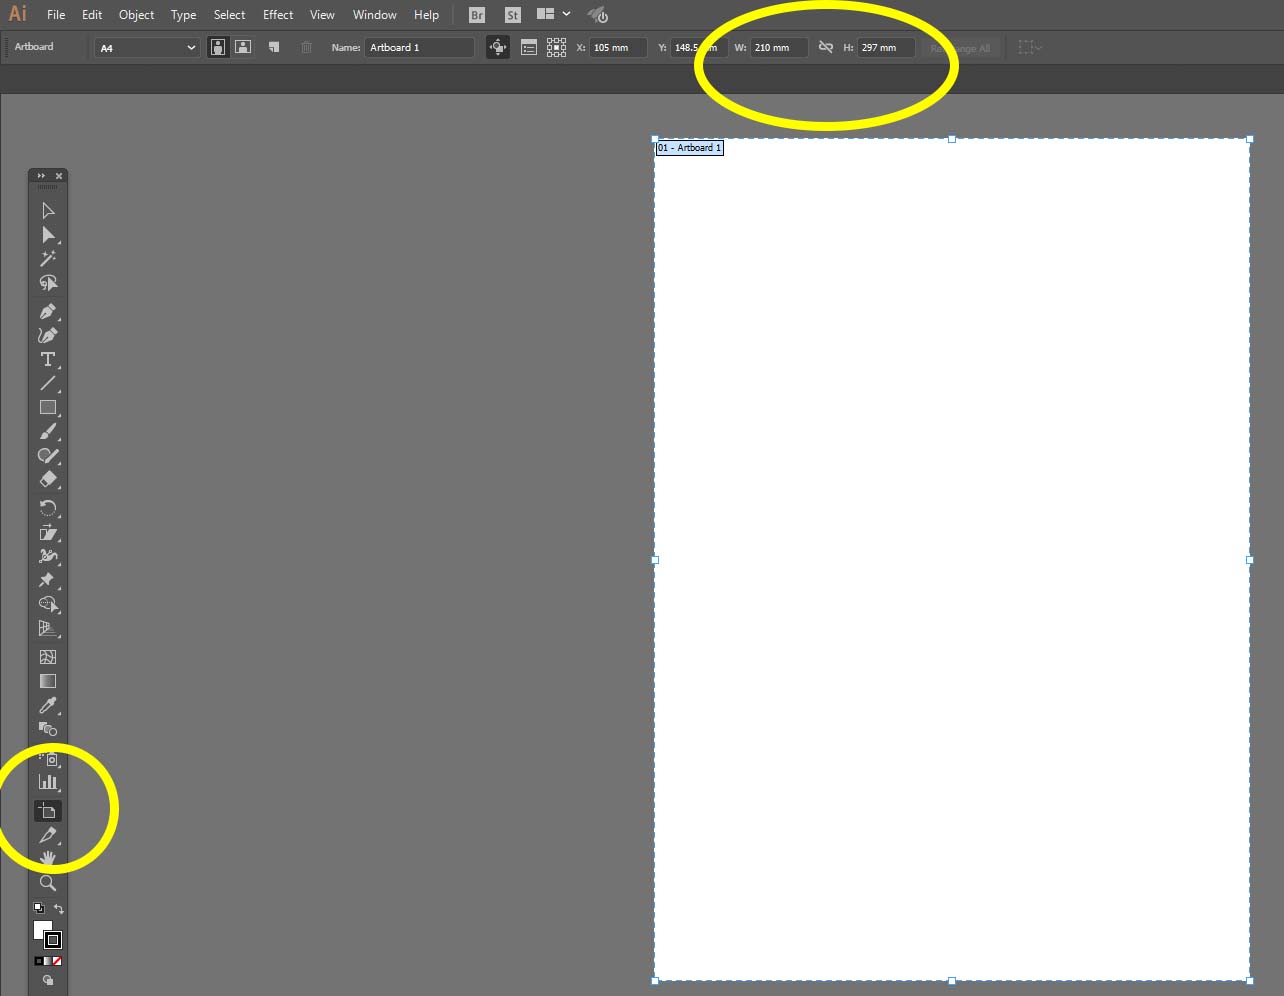Open the arrange documents layout dropdown
The height and width of the screenshot is (996, 1284).
pyautogui.click(x=553, y=15)
